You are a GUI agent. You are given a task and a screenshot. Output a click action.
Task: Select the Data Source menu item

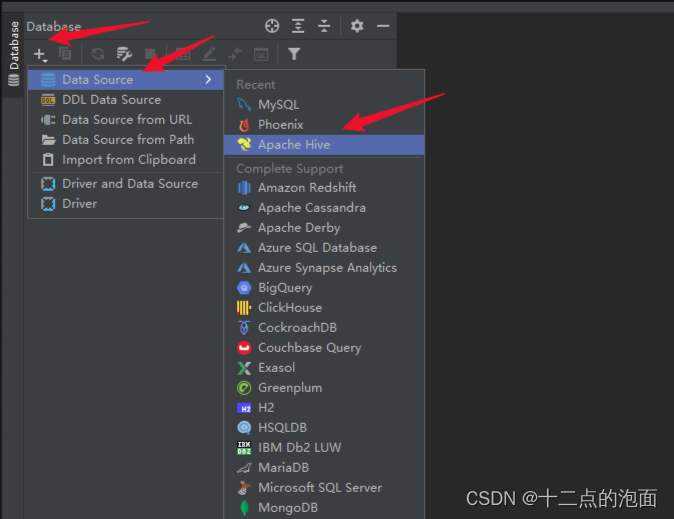click(126, 80)
